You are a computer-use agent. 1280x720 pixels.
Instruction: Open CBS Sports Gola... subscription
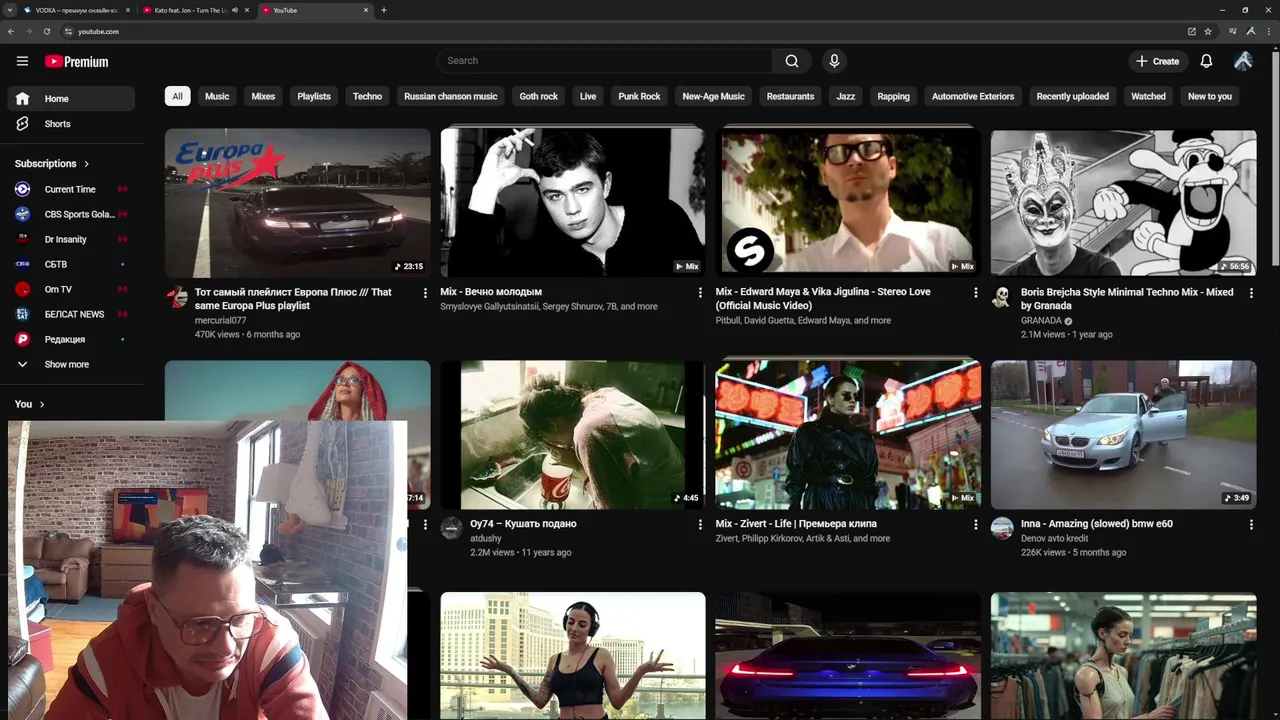[70, 214]
